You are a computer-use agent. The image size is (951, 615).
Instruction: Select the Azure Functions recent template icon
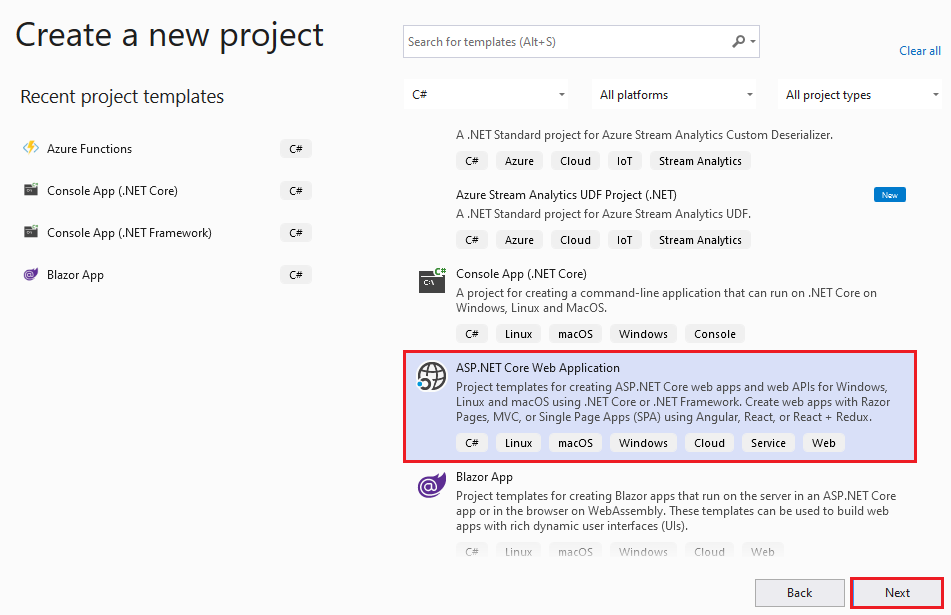click(x=31, y=148)
